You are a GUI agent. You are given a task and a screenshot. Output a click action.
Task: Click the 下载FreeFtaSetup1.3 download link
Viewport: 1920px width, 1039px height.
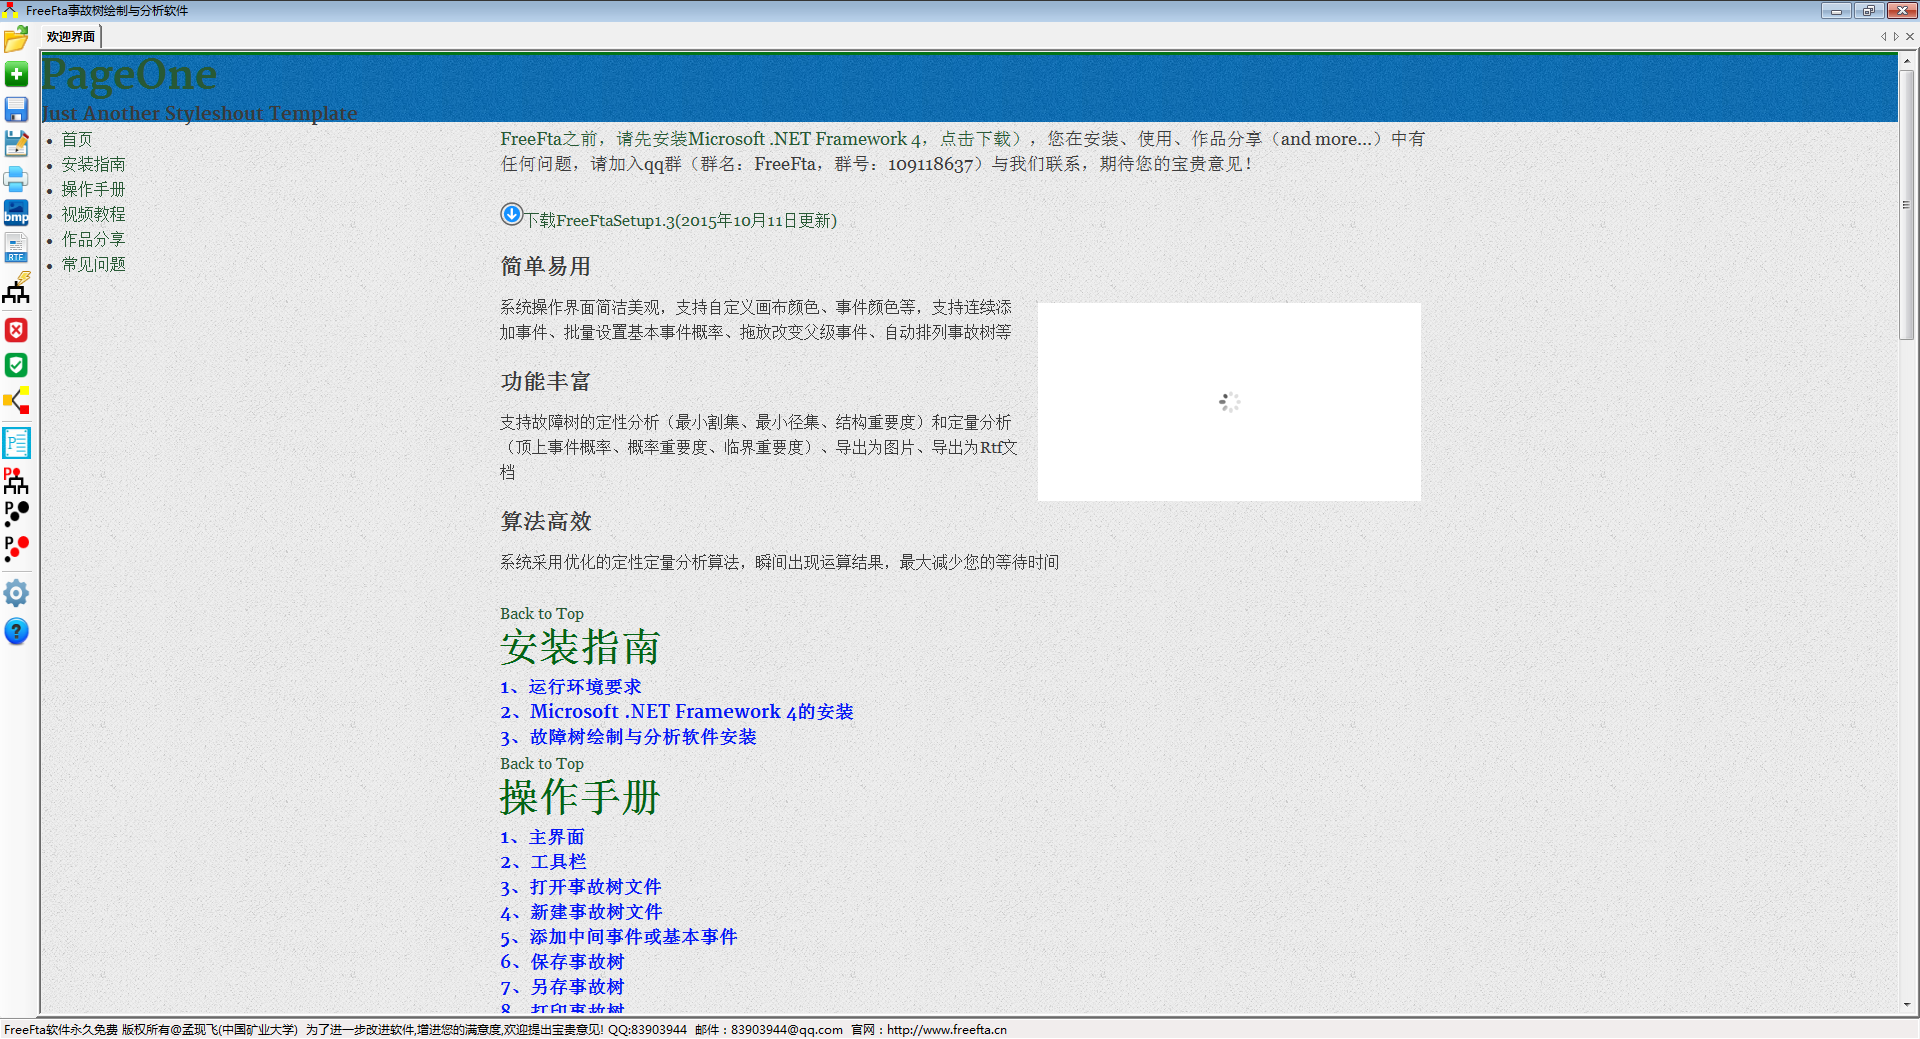[681, 221]
